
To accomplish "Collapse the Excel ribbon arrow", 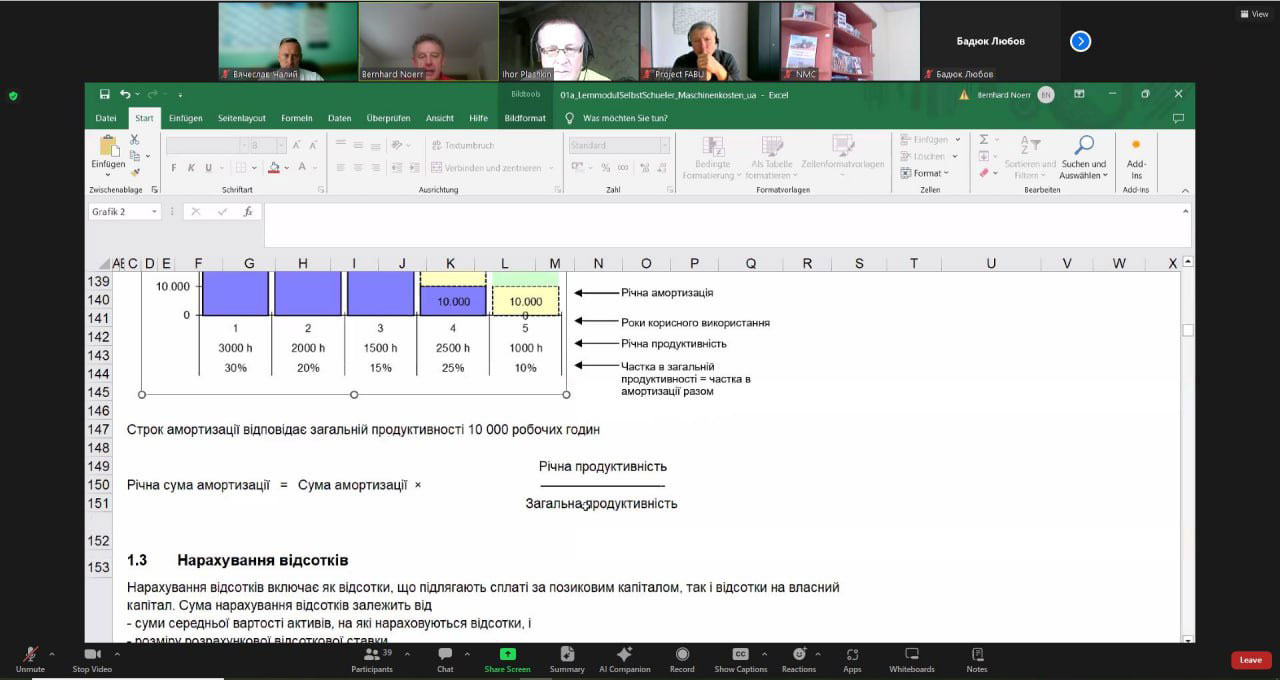I will point(1185,189).
